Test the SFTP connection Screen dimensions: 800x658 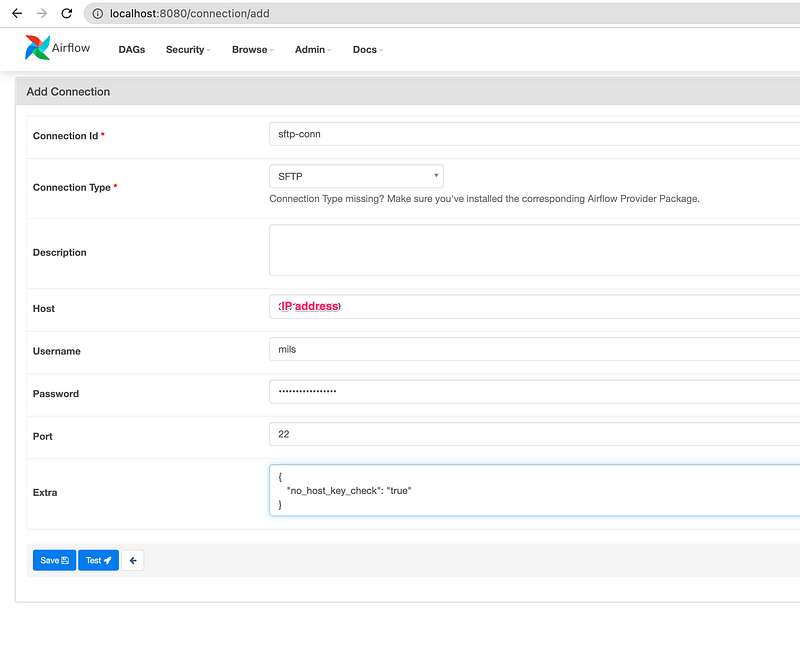[98, 560]
